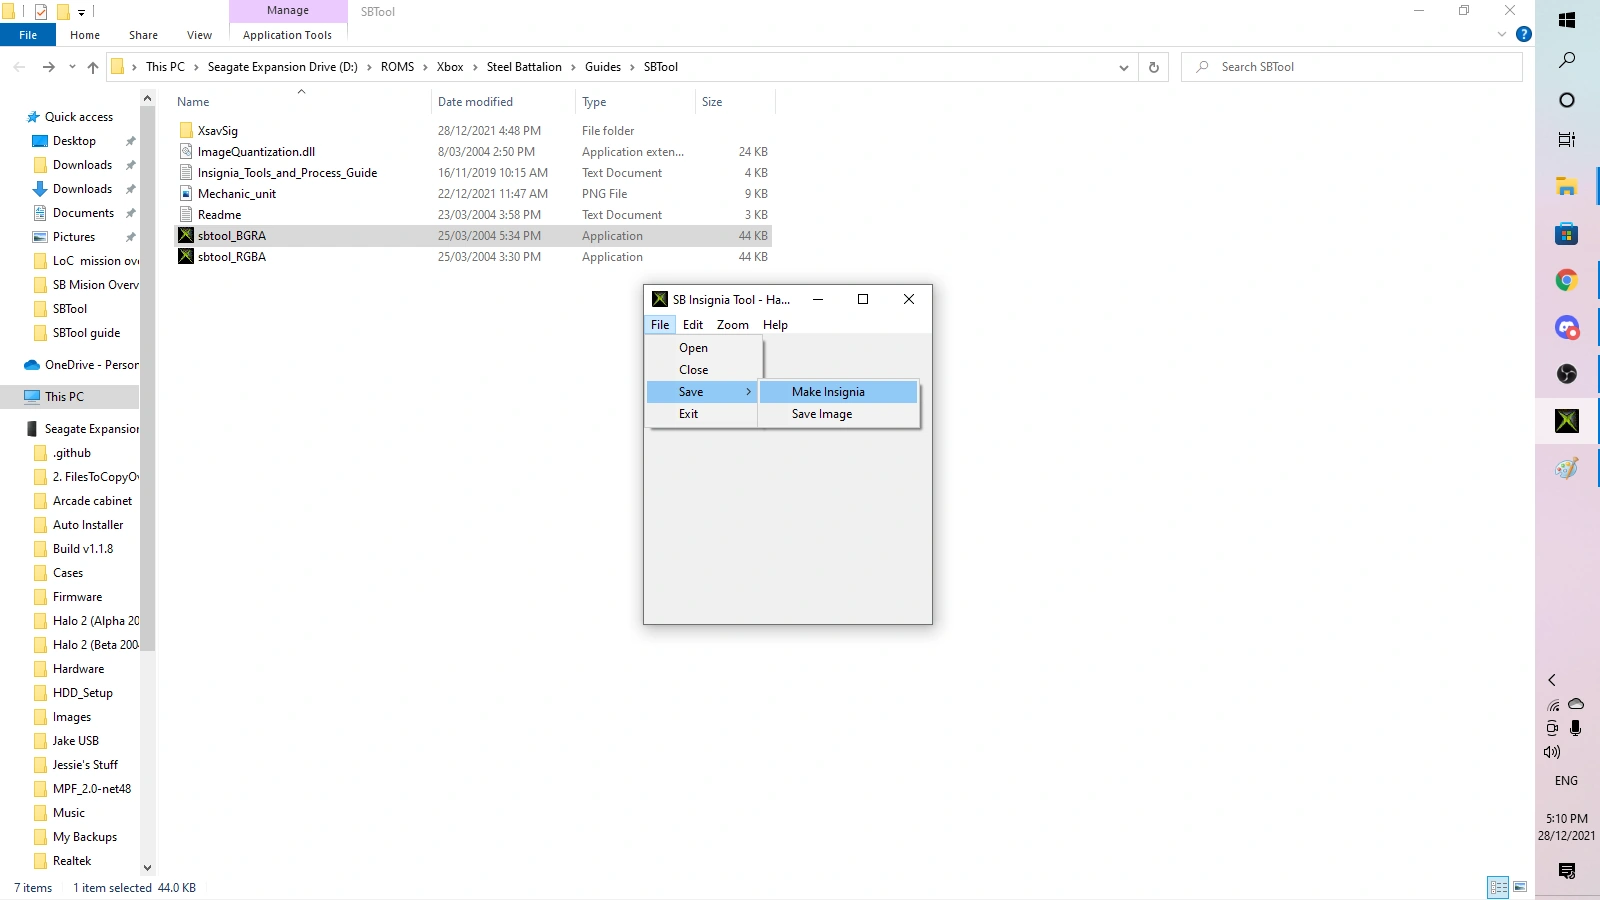
Task: Choose Save Image from Save submenu
Action: (838, 414)
